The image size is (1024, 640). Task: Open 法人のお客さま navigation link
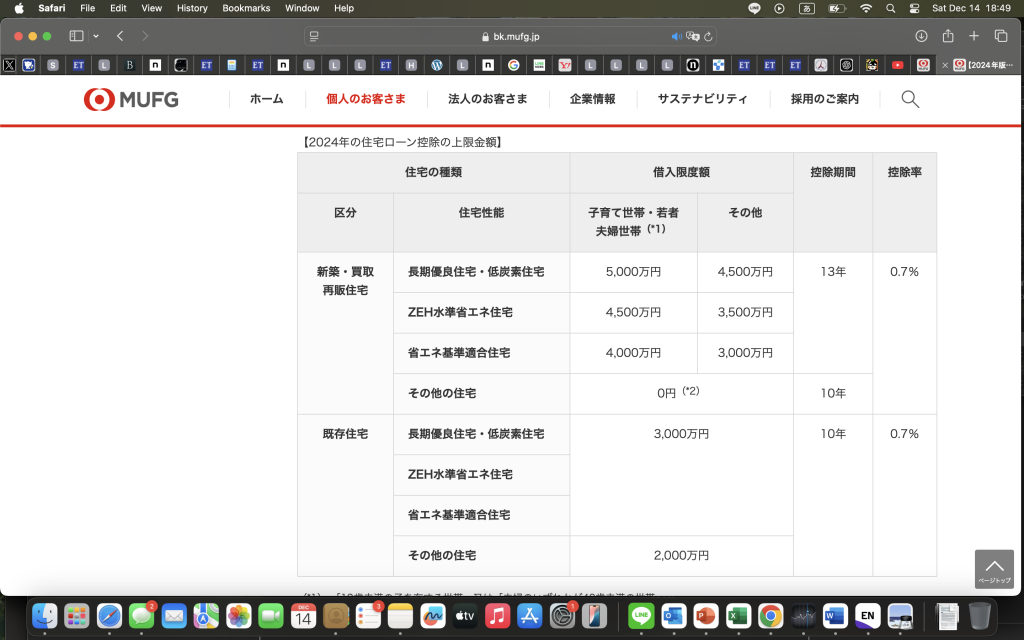coord(487,99)
